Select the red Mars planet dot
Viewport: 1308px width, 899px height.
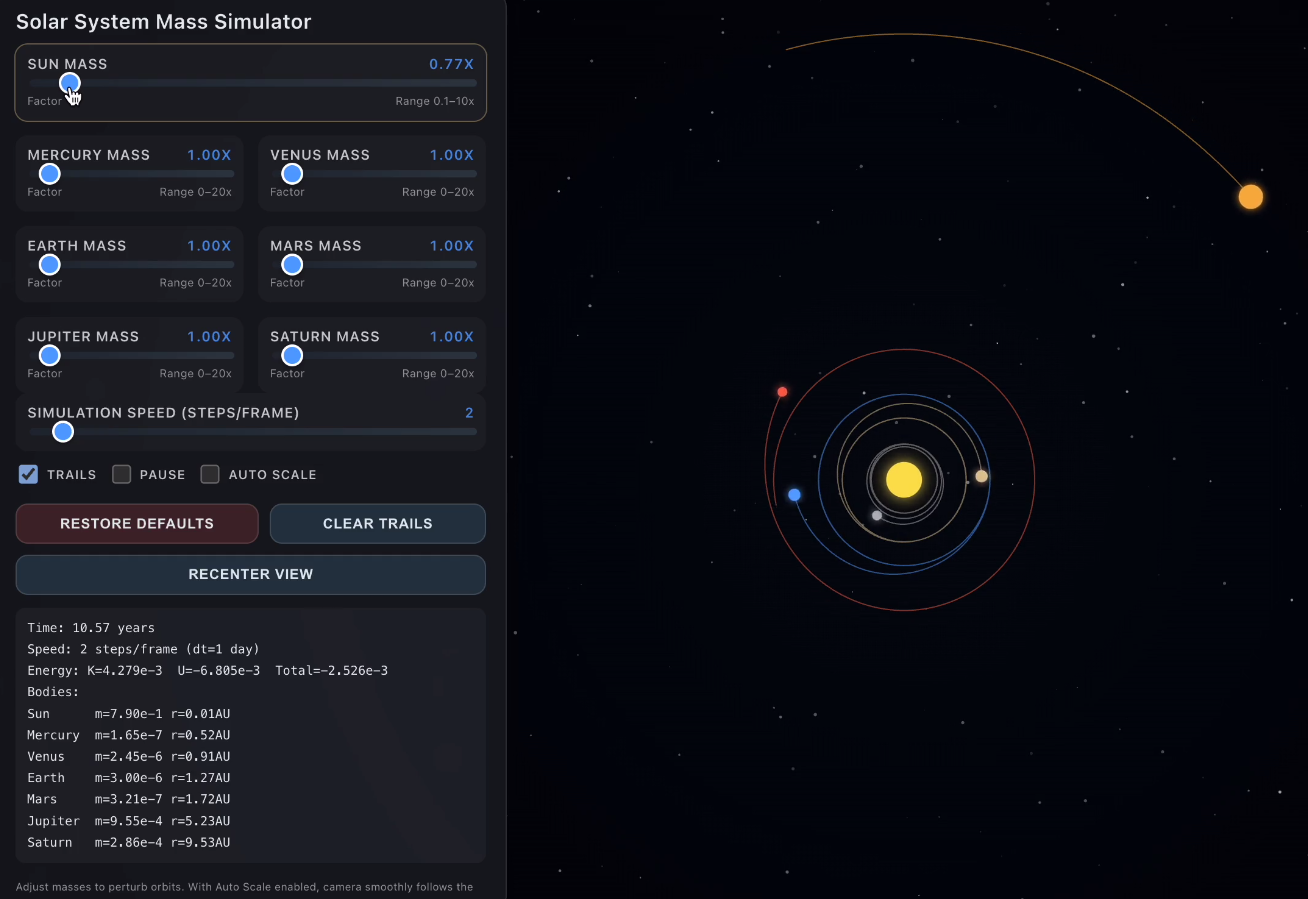pos(782,392)
